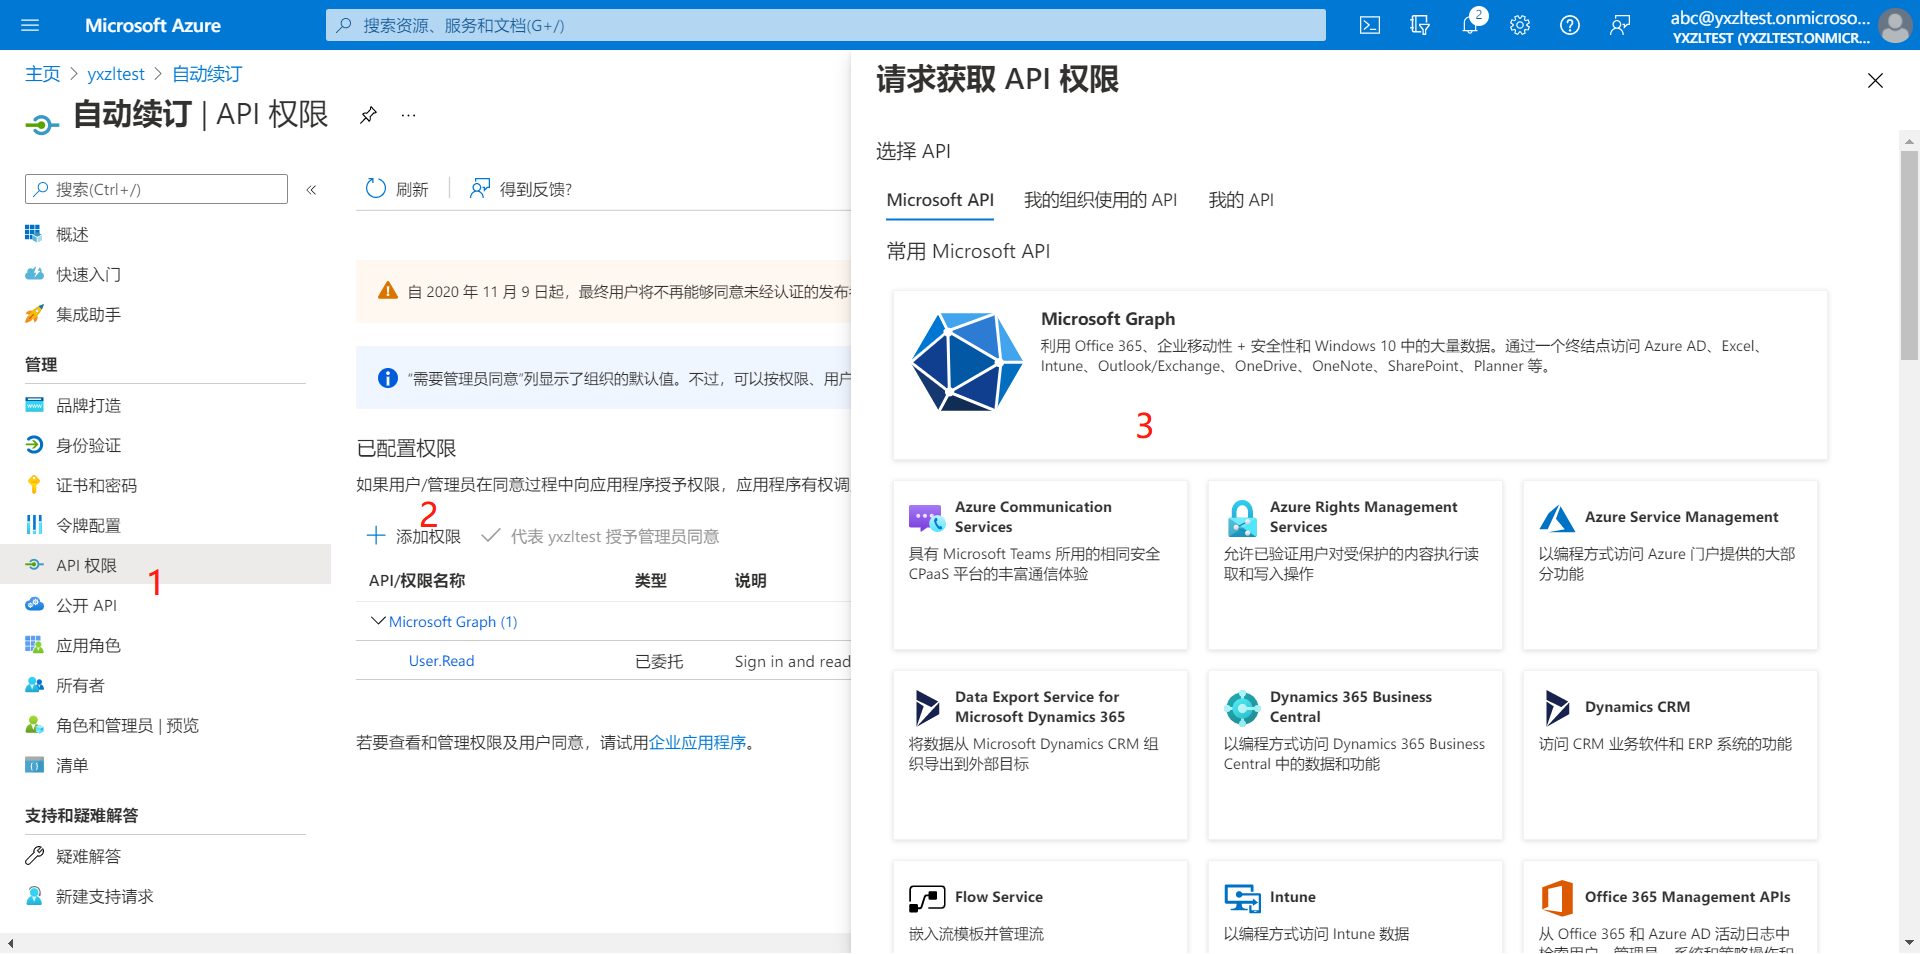The image size is (1920, 954).
Task: Open 证书和密码 in the sidebar
Action: tap(96, 485)
